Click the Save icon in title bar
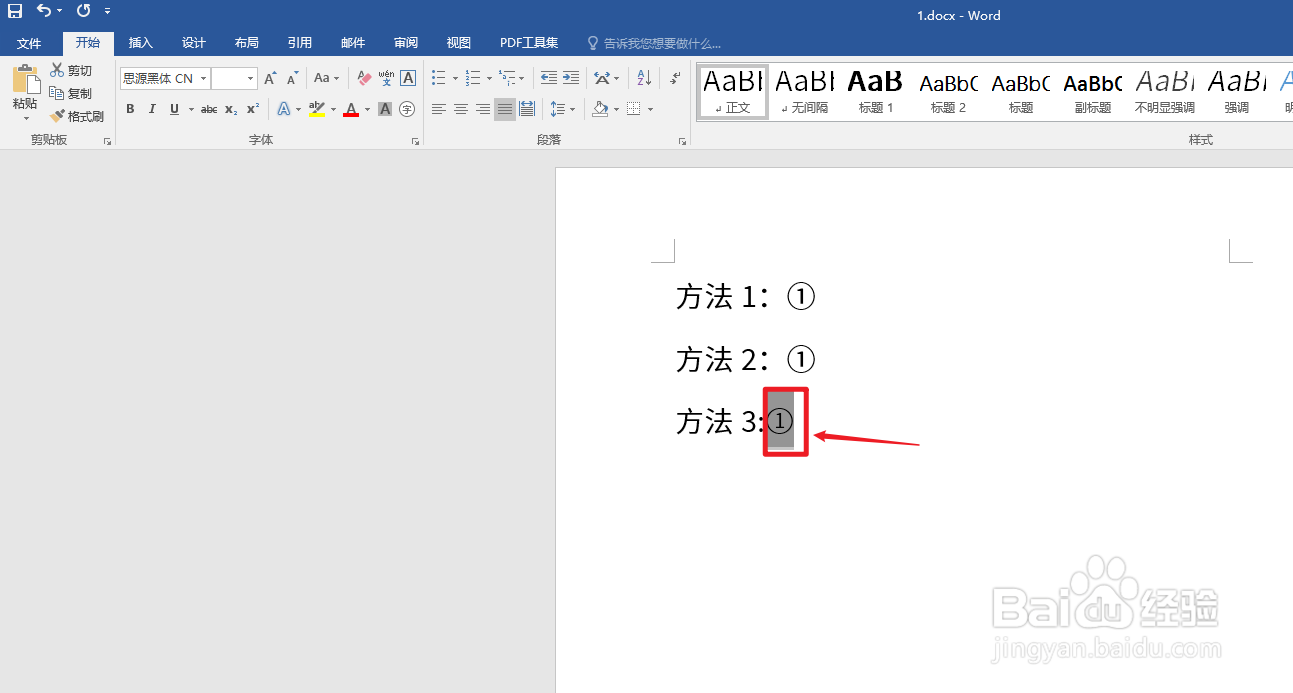Screen dimensions: 1293x693 tap(15, 11)
